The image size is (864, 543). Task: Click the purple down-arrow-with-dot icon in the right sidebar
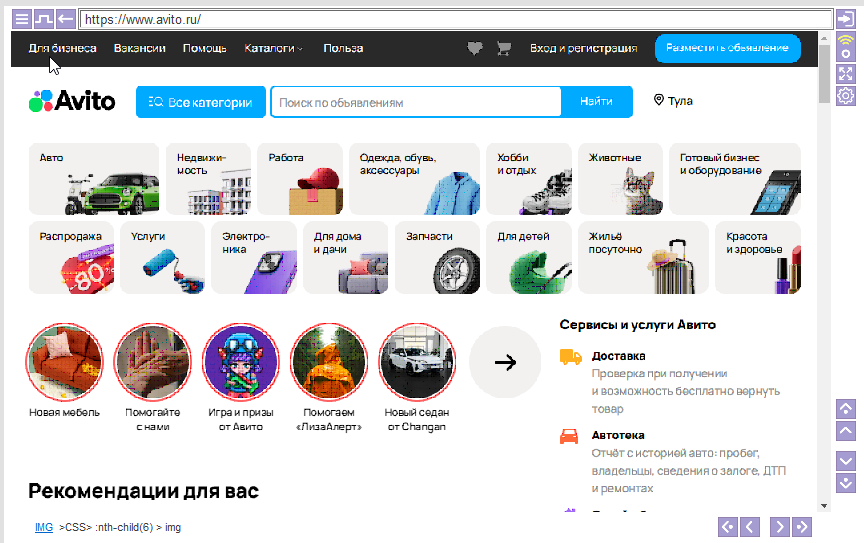(846, 482)
